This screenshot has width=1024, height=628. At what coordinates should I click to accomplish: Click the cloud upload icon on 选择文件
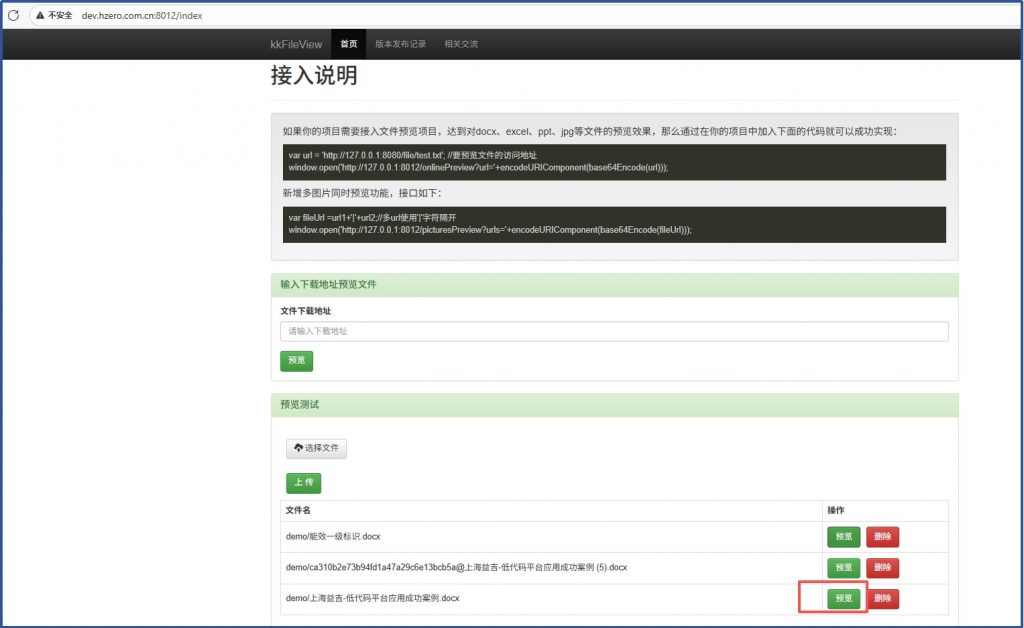click(x=298, y=448)
